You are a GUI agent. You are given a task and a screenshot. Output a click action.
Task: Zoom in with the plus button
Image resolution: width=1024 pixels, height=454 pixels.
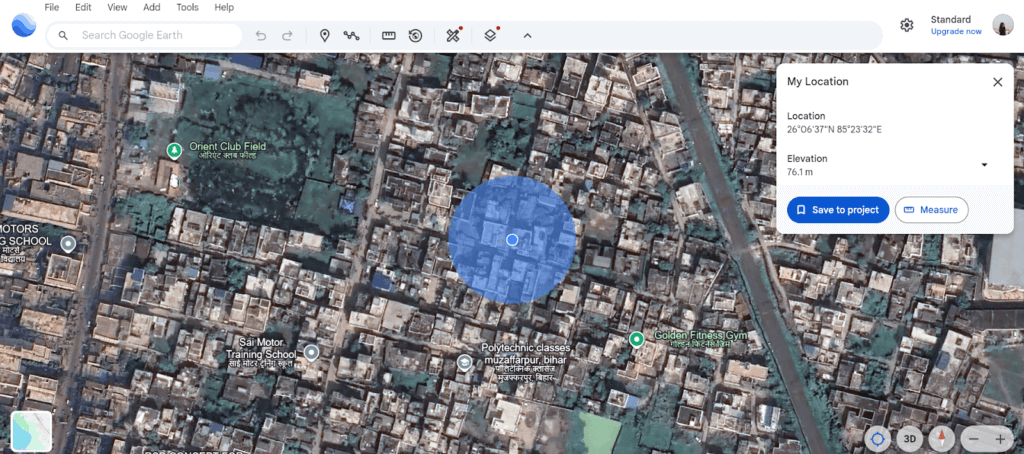coord(999,438)
